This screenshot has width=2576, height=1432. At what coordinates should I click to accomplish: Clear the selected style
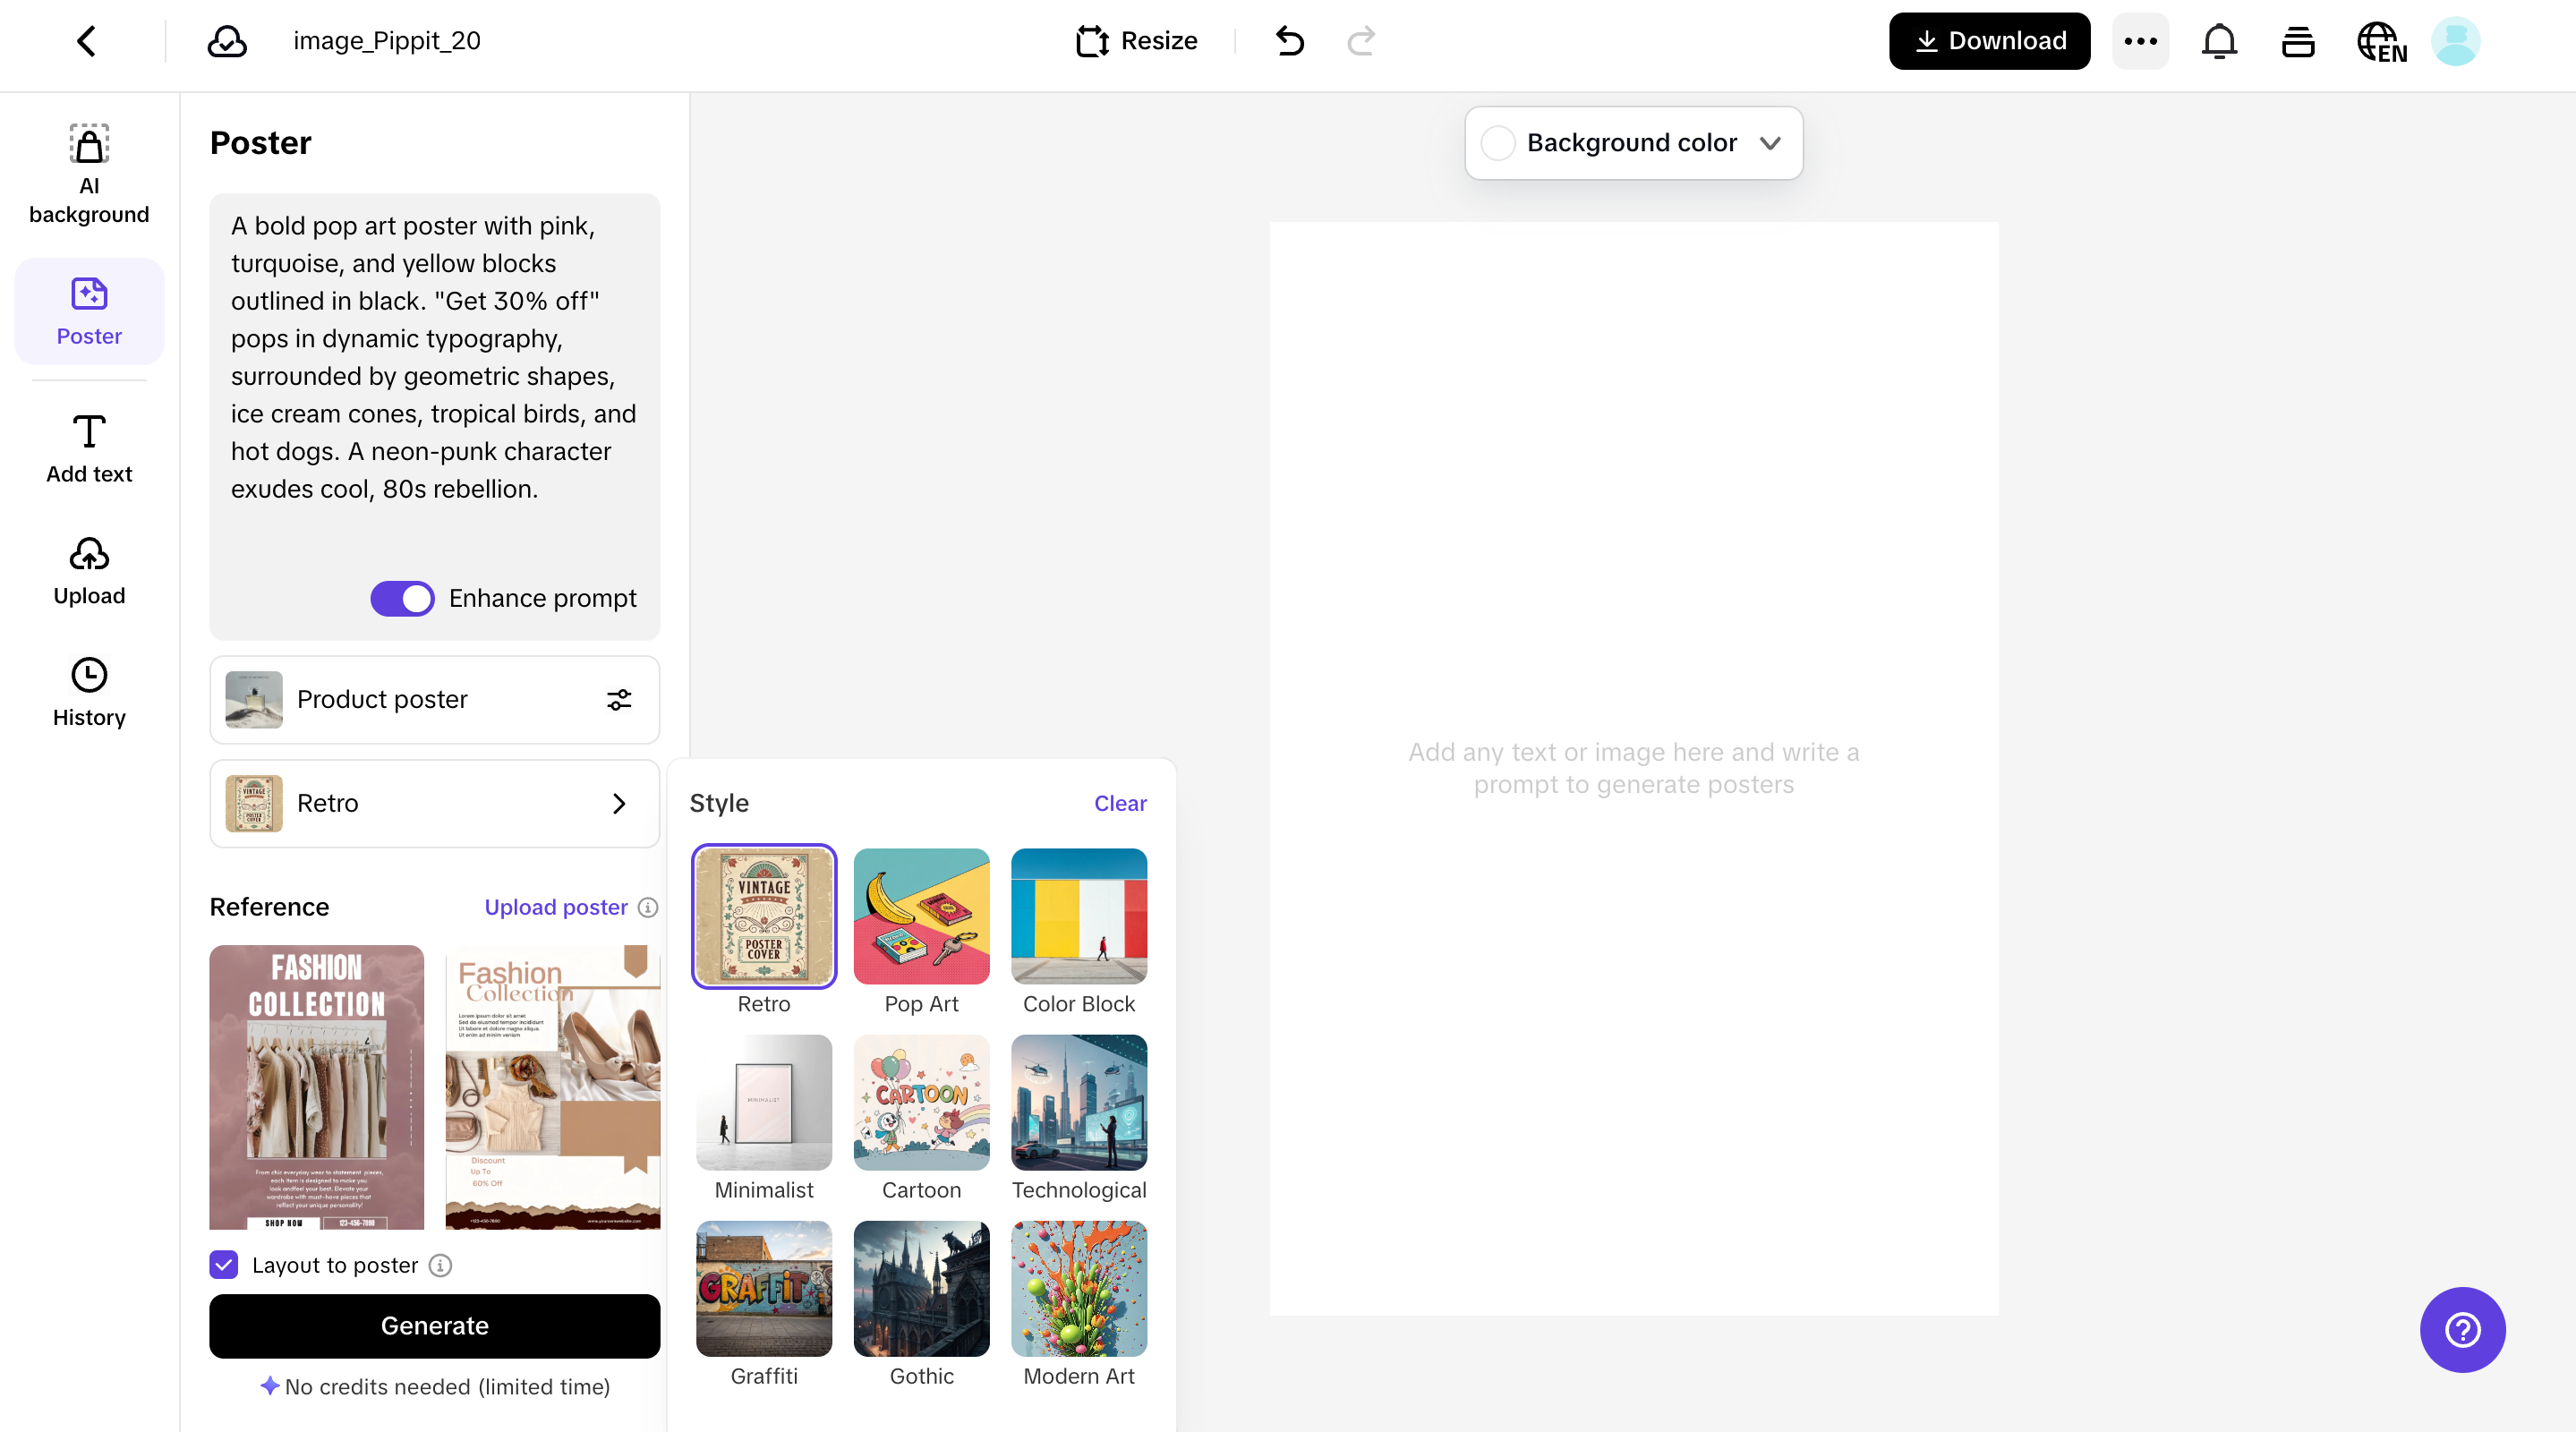click(x=1120, y=803)
